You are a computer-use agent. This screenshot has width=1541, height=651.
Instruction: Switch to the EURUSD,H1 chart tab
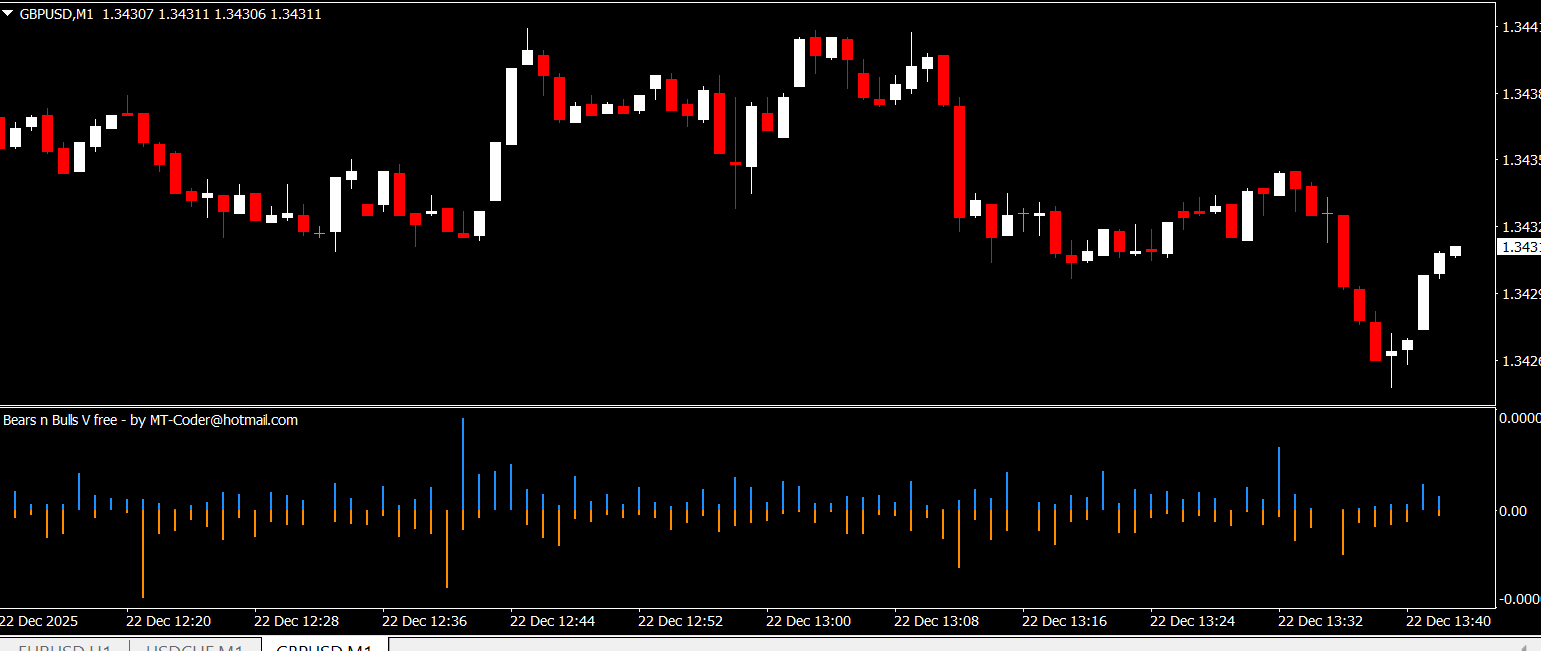click(x=65, y=648)
